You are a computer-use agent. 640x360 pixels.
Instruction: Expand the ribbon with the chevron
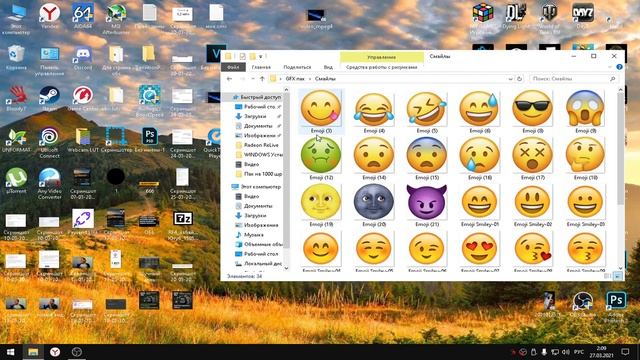610,67
